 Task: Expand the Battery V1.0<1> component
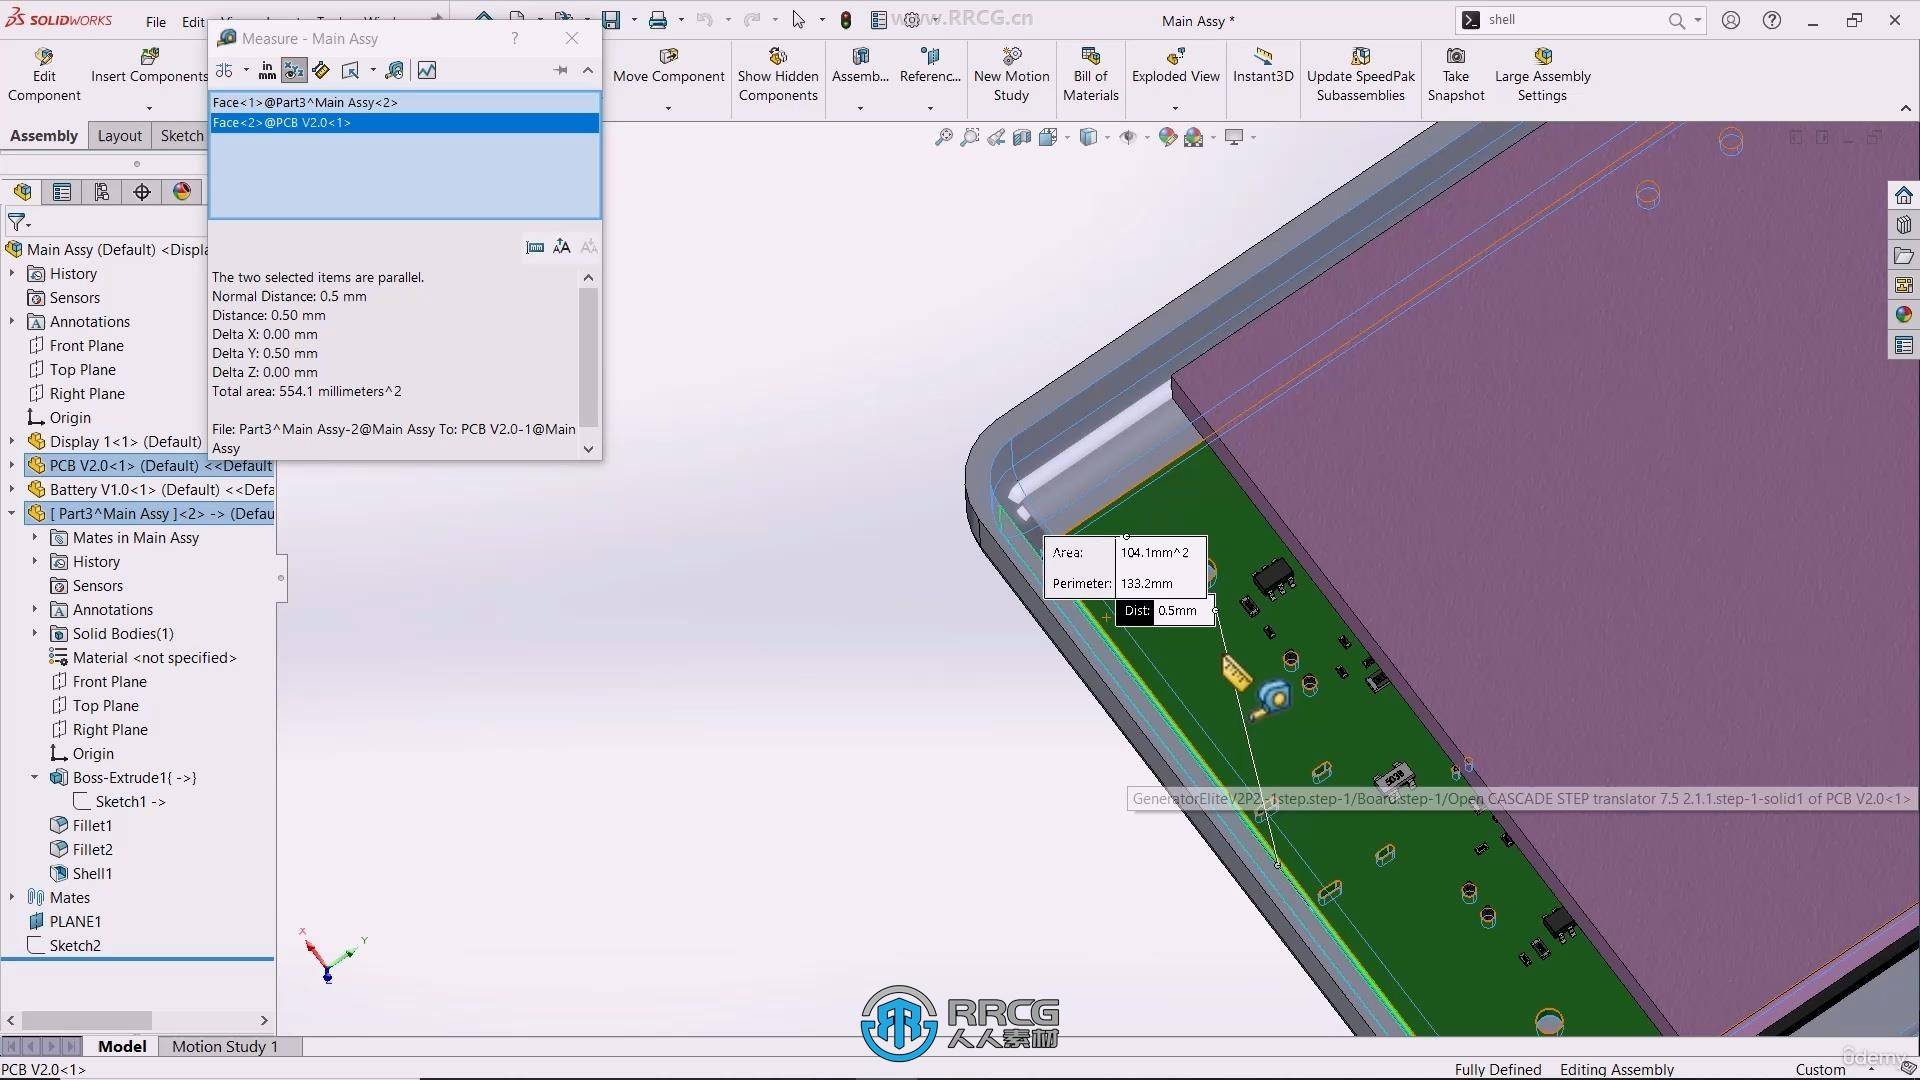click(x=12, y=489)
